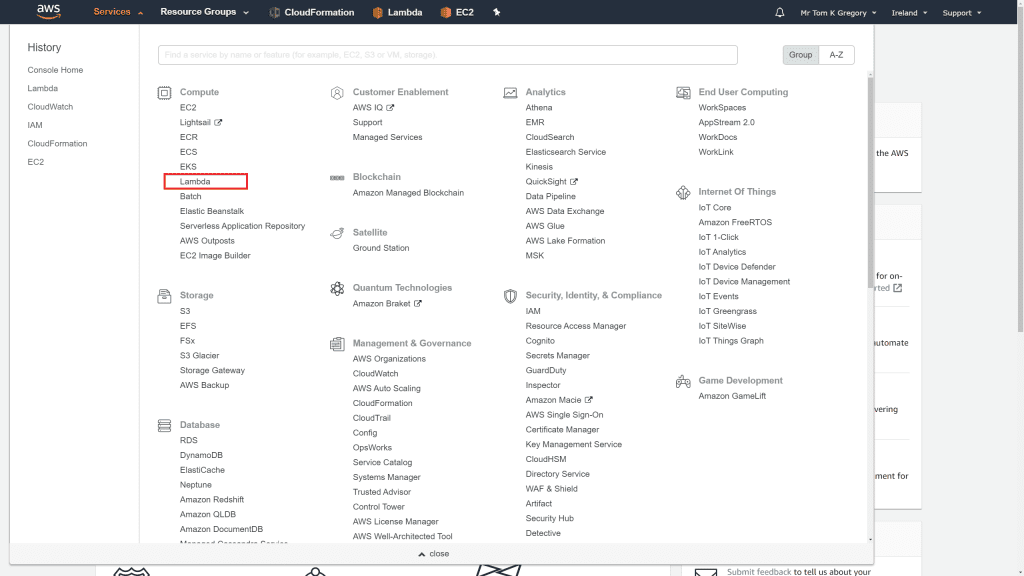1024x576 pixels.
Task: Click the CloudFormation shortcut icon in navbar
Action: pos(275,12)
